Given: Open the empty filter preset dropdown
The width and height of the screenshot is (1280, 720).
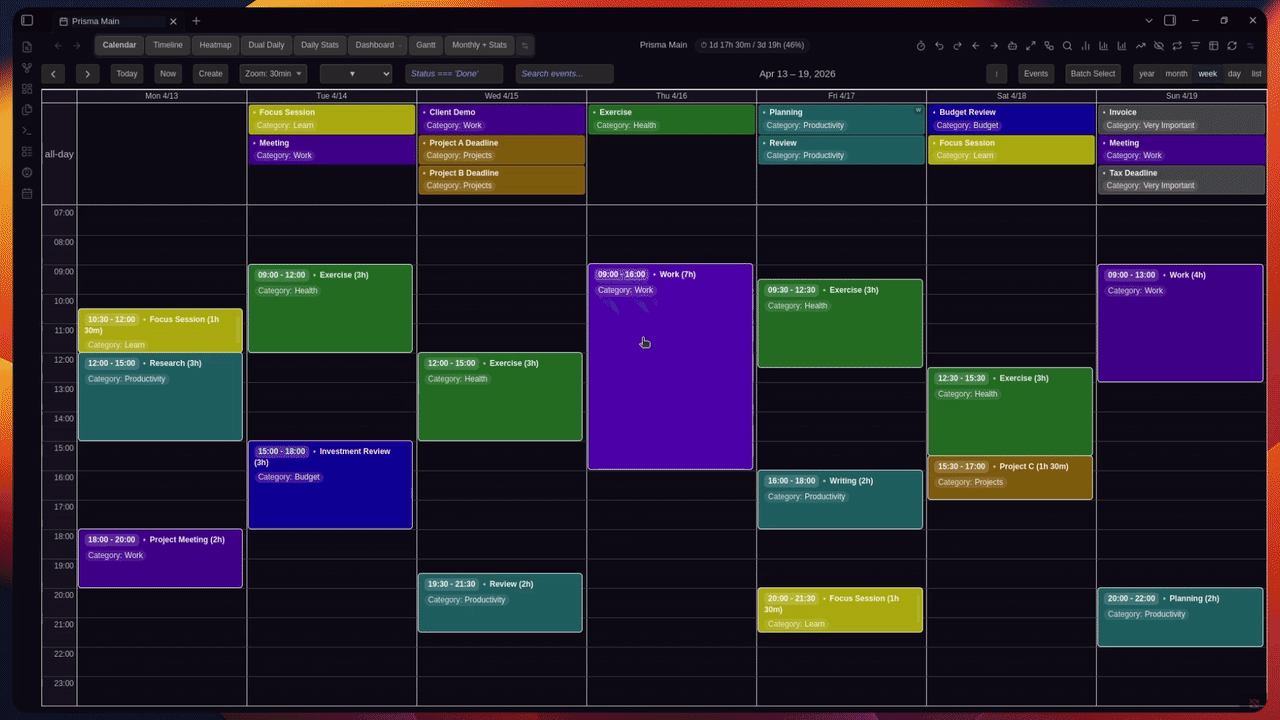Looking at the screenshot, I should pyautogui.click(x=356, y=74).
